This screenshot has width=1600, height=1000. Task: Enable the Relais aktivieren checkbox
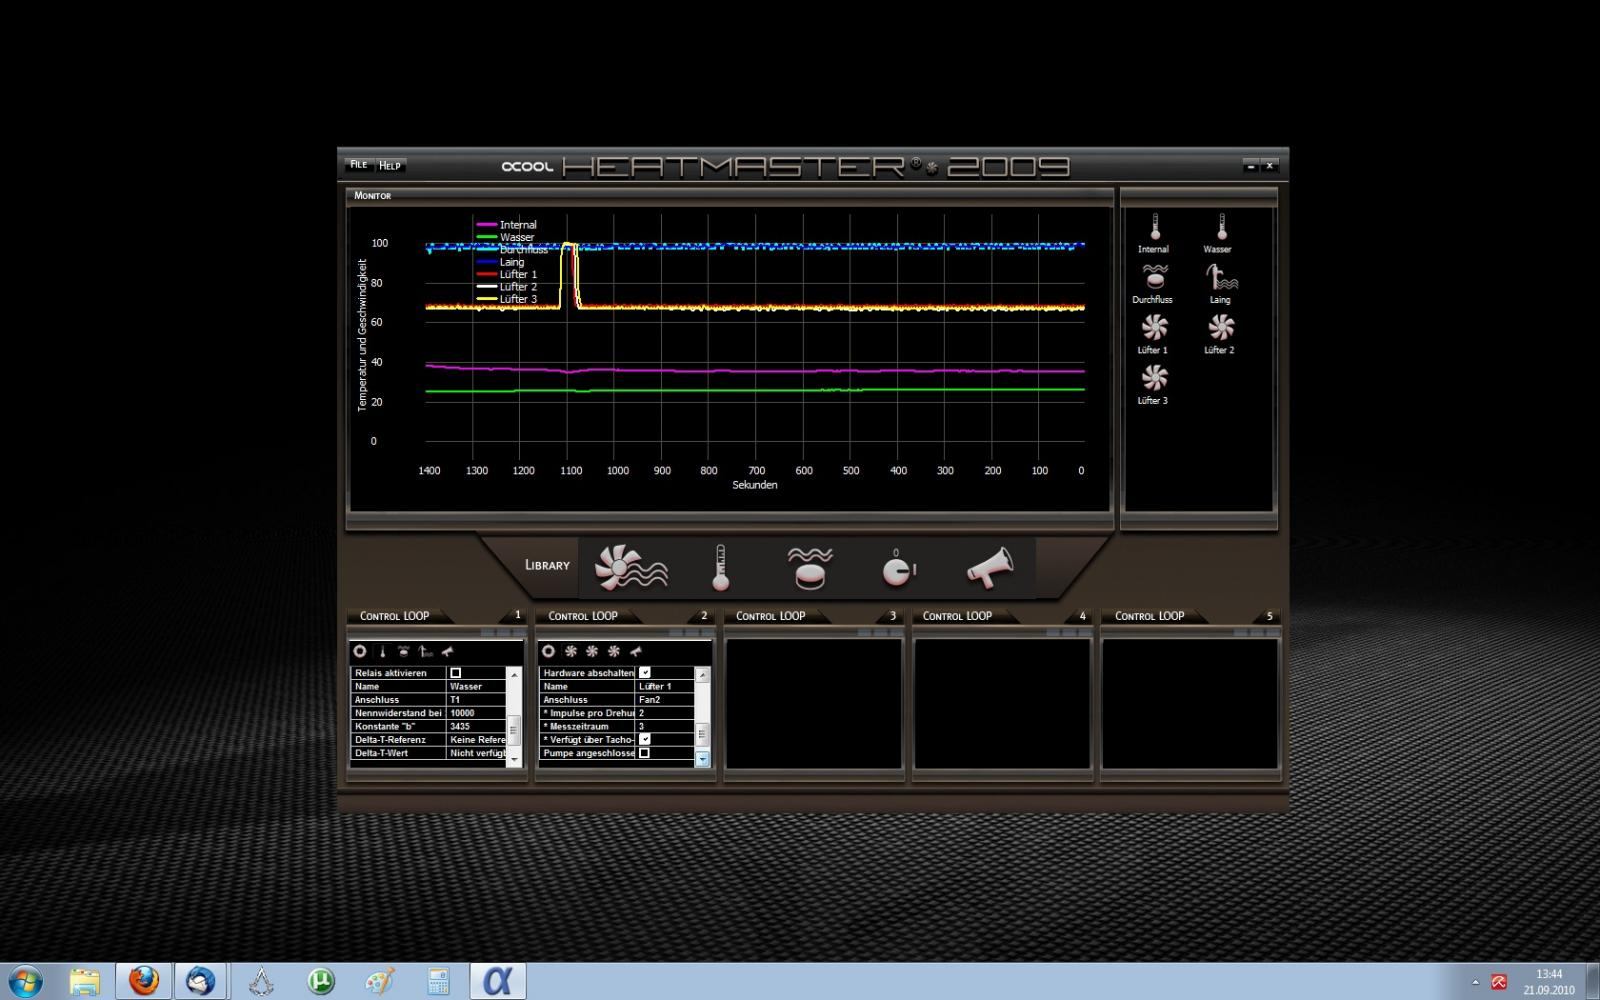(x=456, y=673)
